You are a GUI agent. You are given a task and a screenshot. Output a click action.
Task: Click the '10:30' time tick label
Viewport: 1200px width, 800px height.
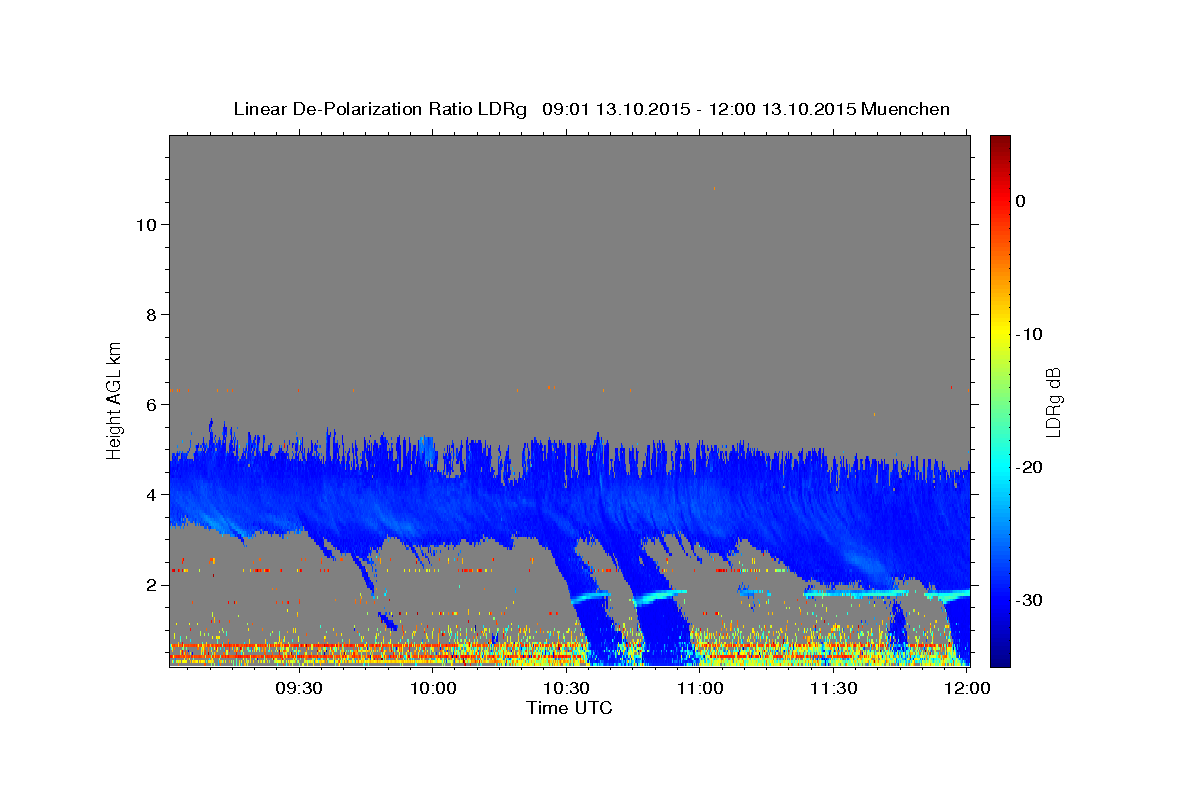point(567,688)
